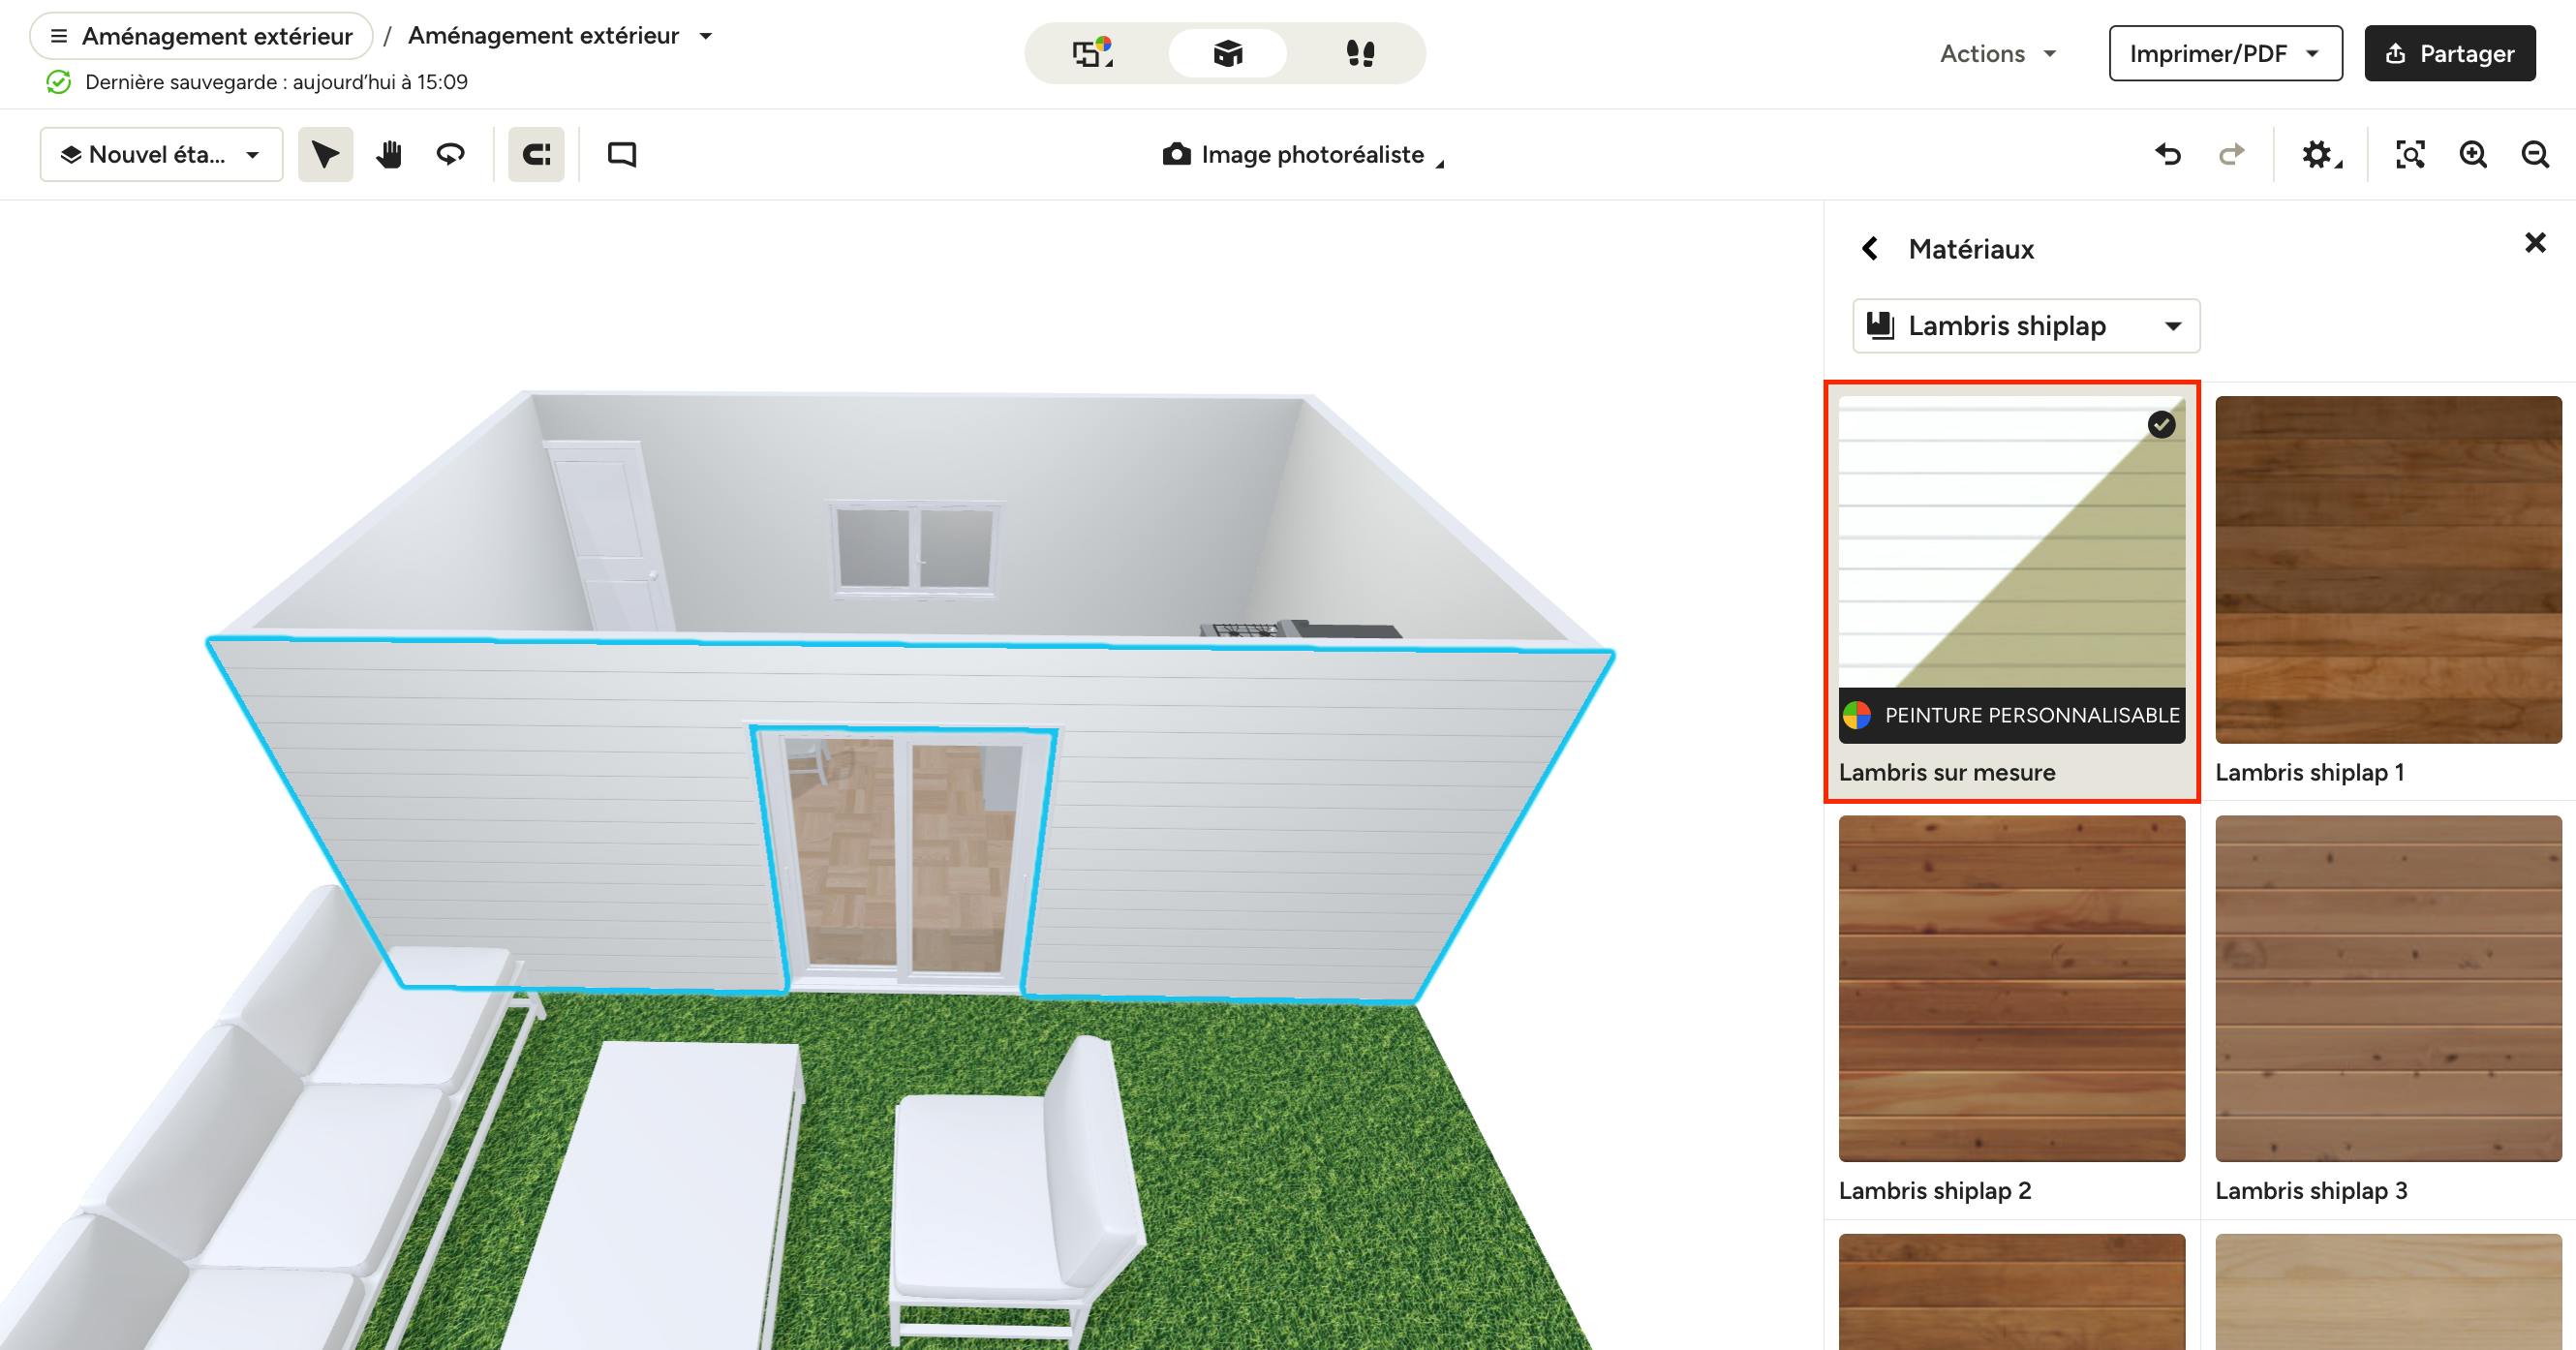Undo the last action
This screenshot has height=1350, width=2576.
point(2167,154)
